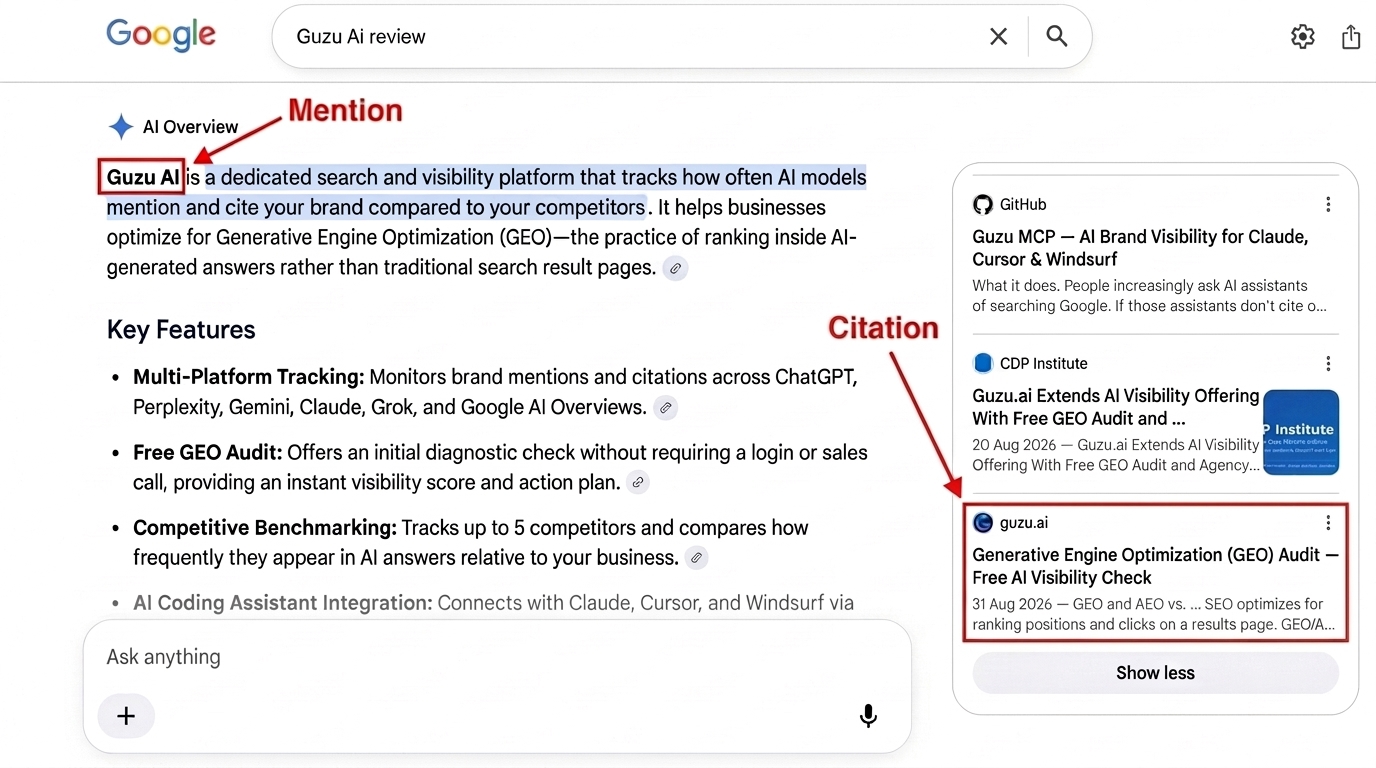Clear the search query with the X icon
The image size is (1376, 768).
click(998, 37)
